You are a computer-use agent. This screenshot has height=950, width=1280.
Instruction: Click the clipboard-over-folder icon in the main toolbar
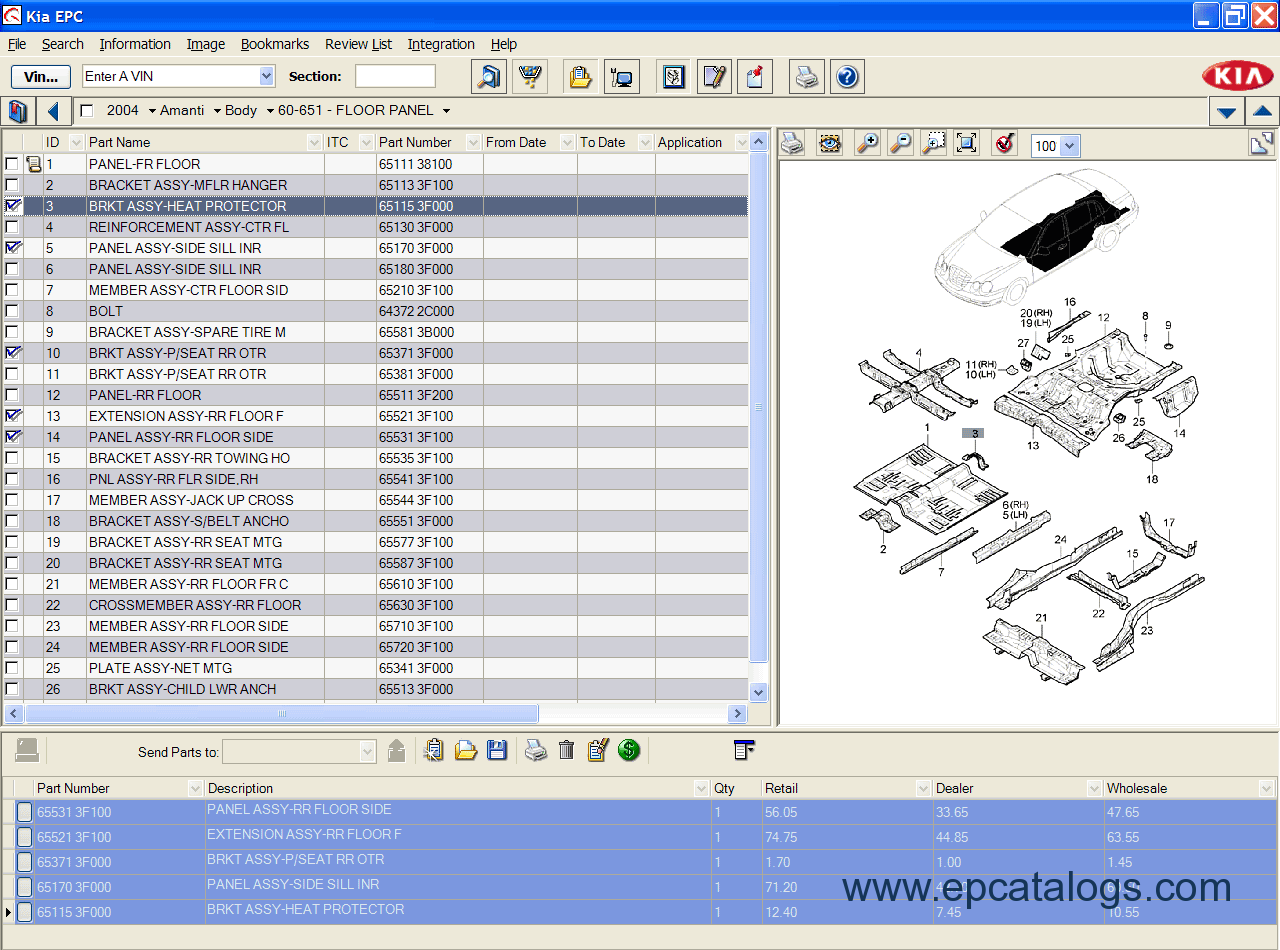click(580, 77)
